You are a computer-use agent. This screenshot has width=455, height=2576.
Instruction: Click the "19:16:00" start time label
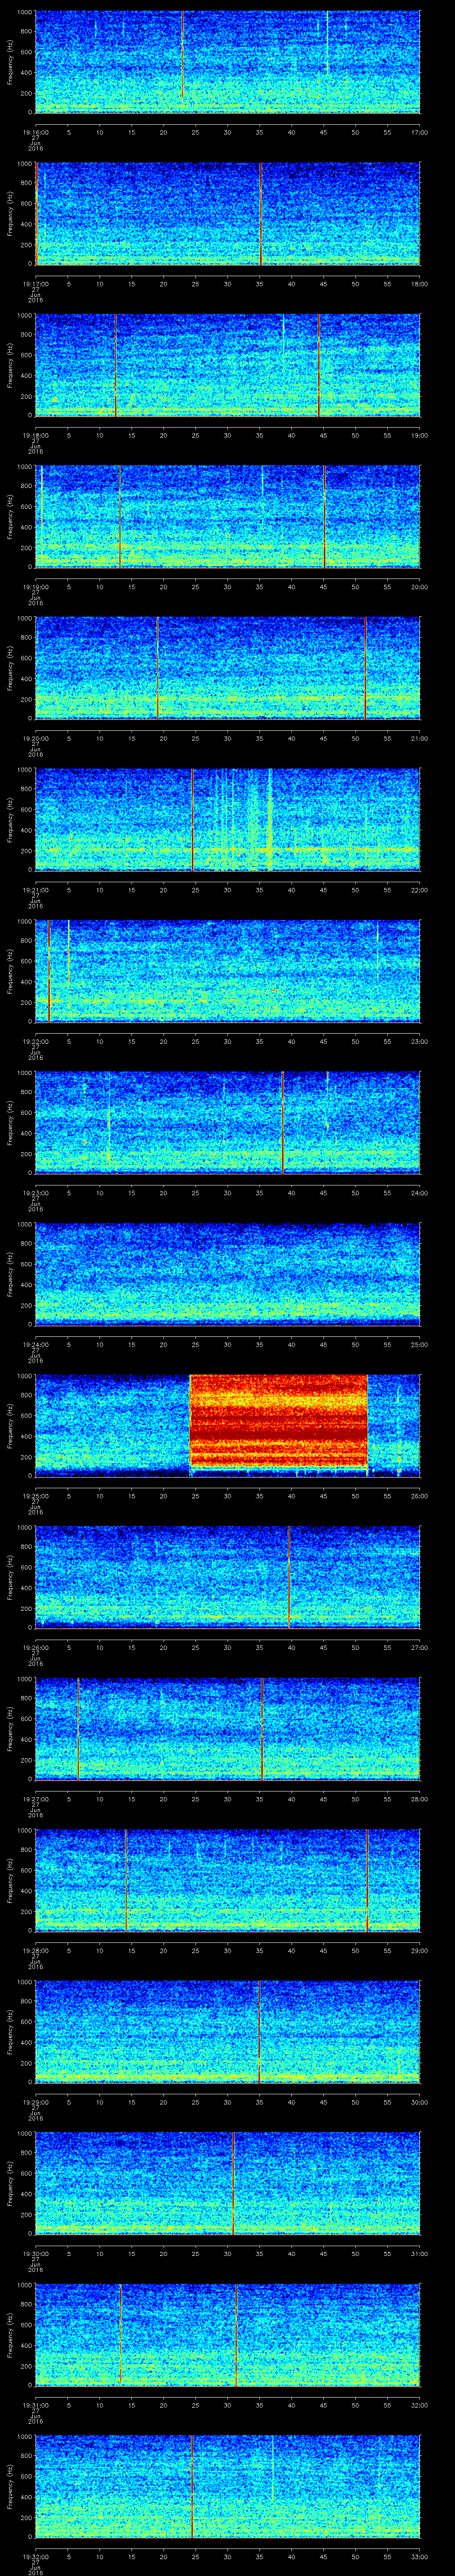[x=35, y=132]
